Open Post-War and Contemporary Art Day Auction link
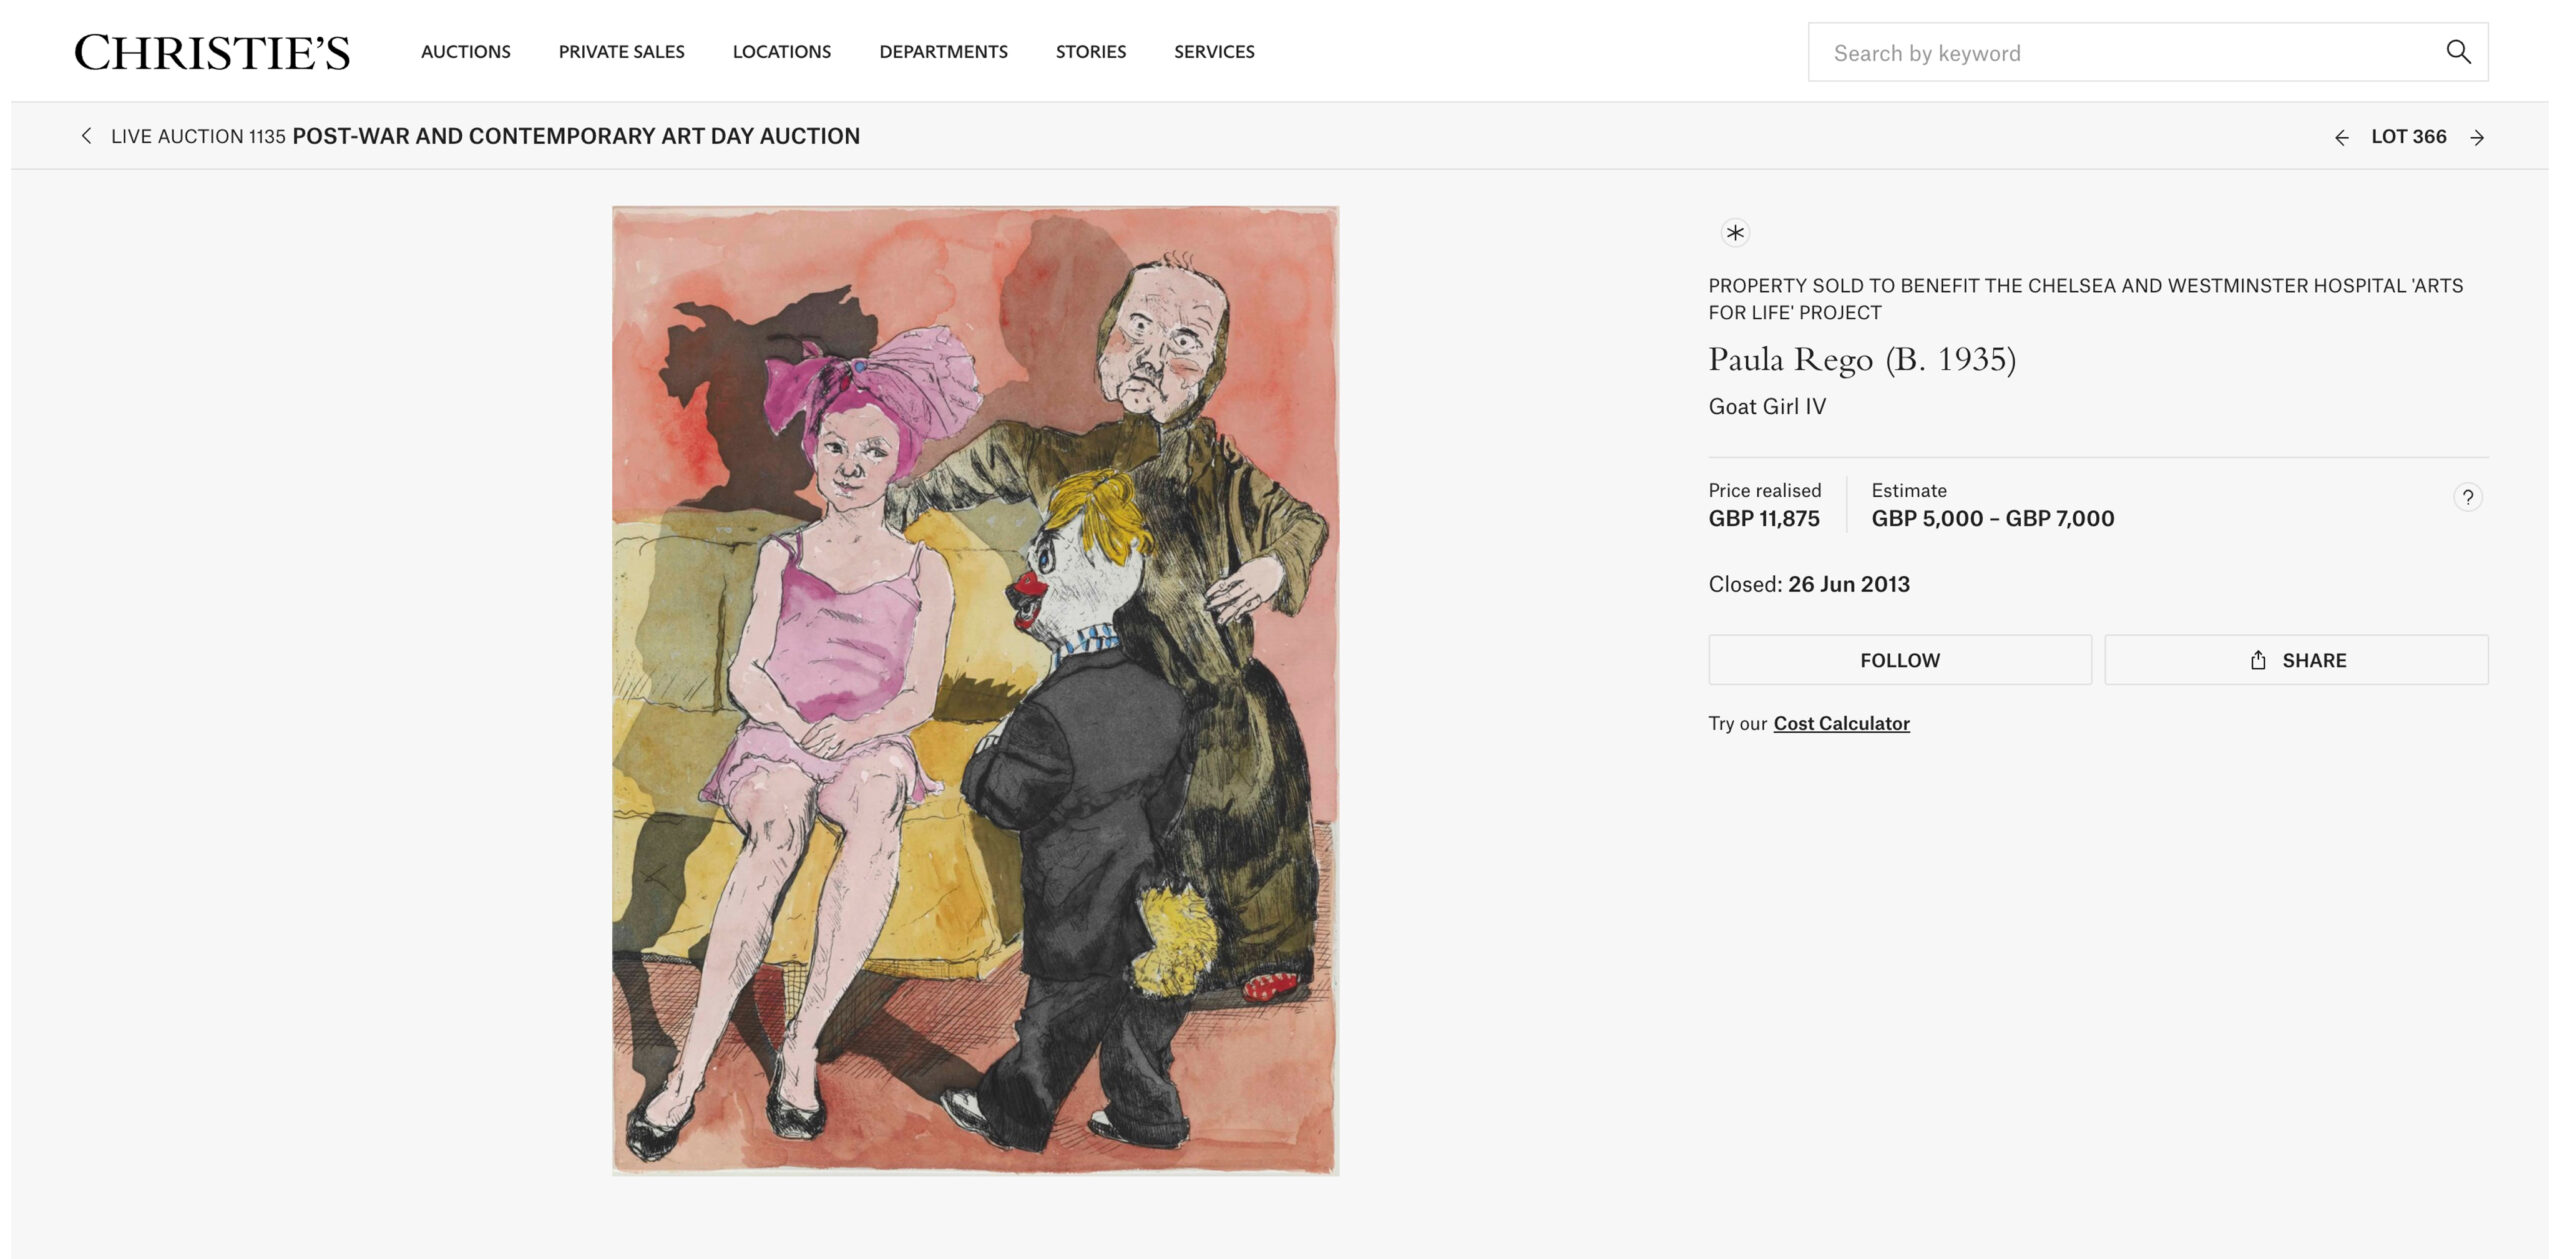Viewport: 2560px width, 1259px height. tap(576, 136)
